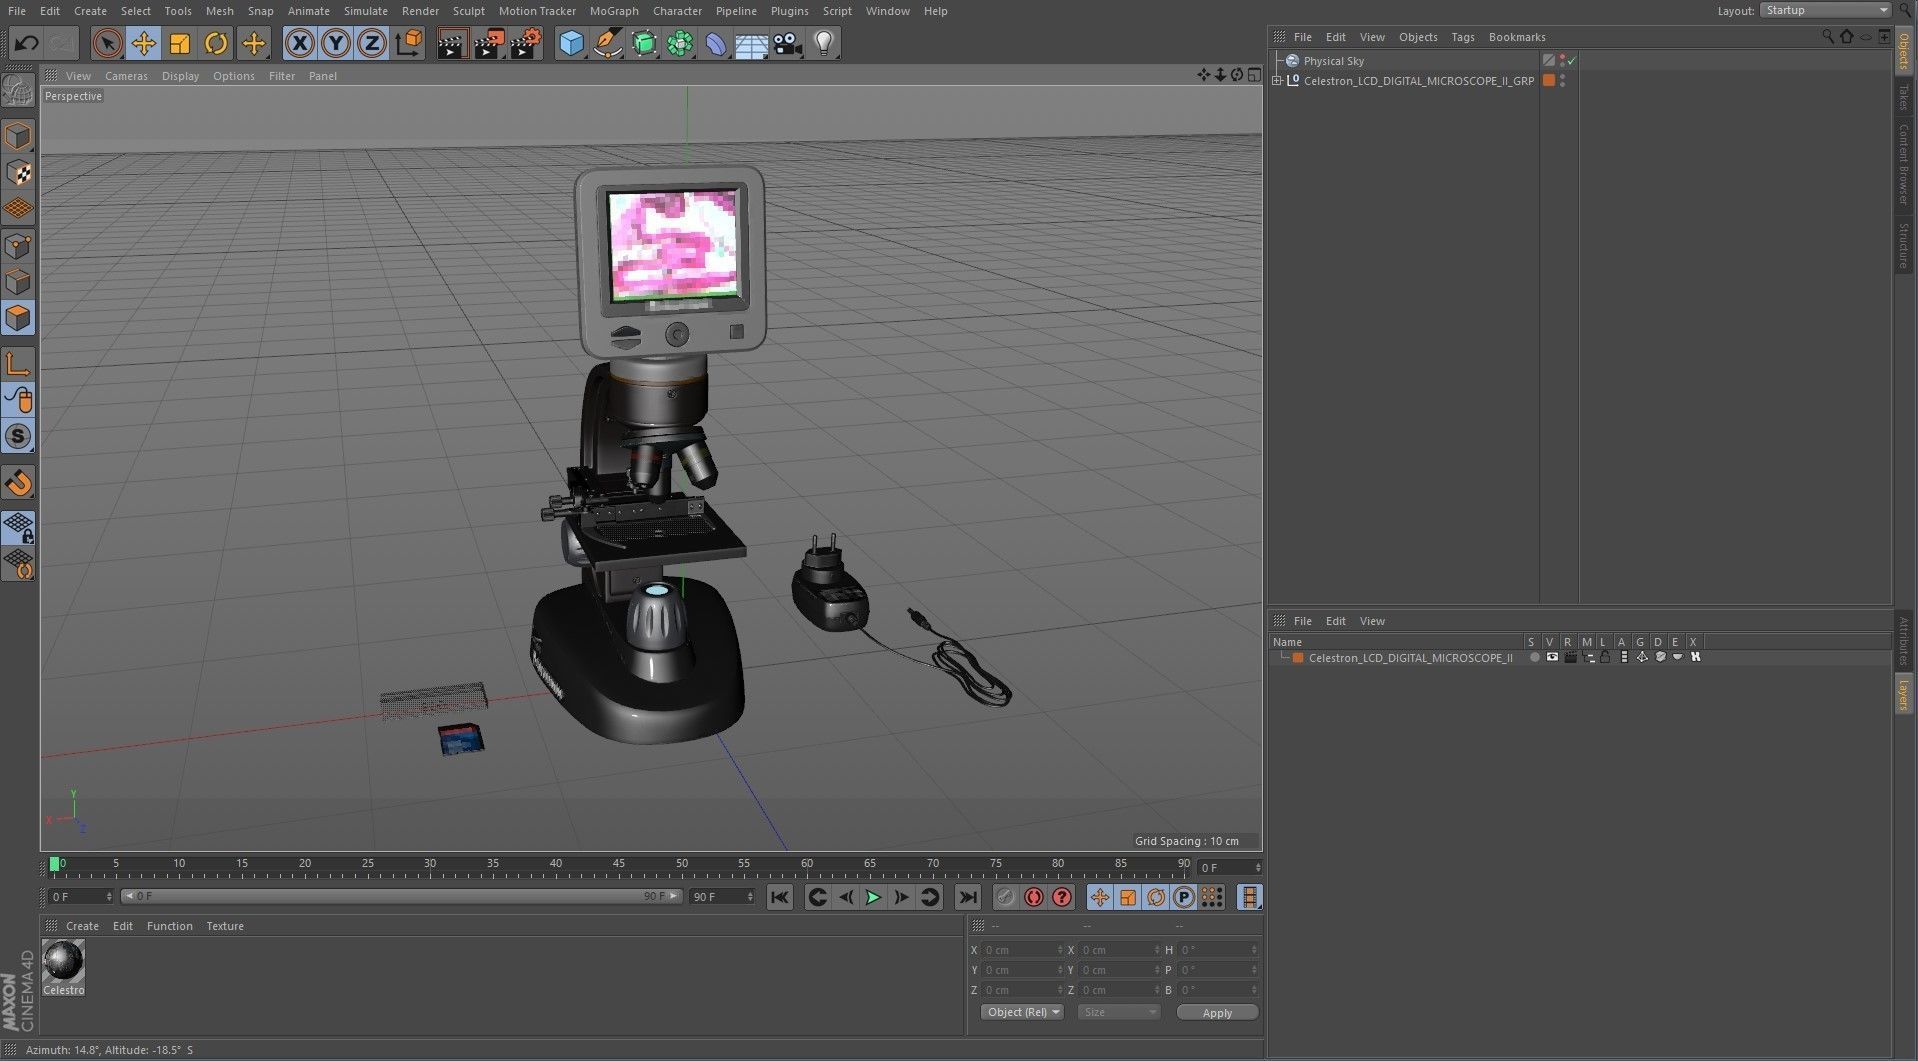Select the Rotate tool
Image resolution: width=1918 pixels, height=1061 pixels.
216,43
